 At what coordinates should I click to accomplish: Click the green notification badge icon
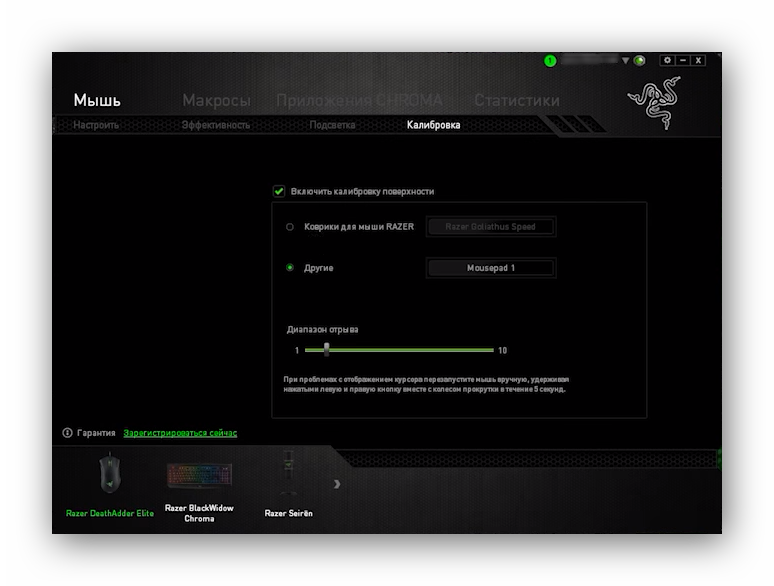550,61
